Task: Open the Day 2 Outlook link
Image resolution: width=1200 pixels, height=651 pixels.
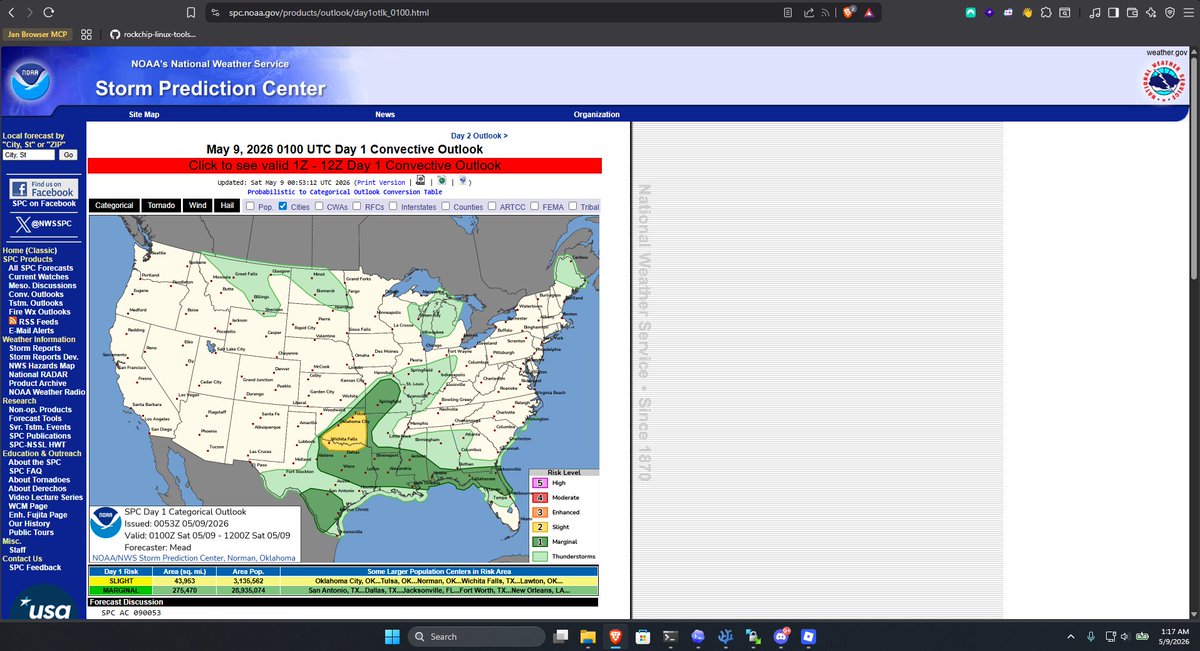Action: coord(479,135)
